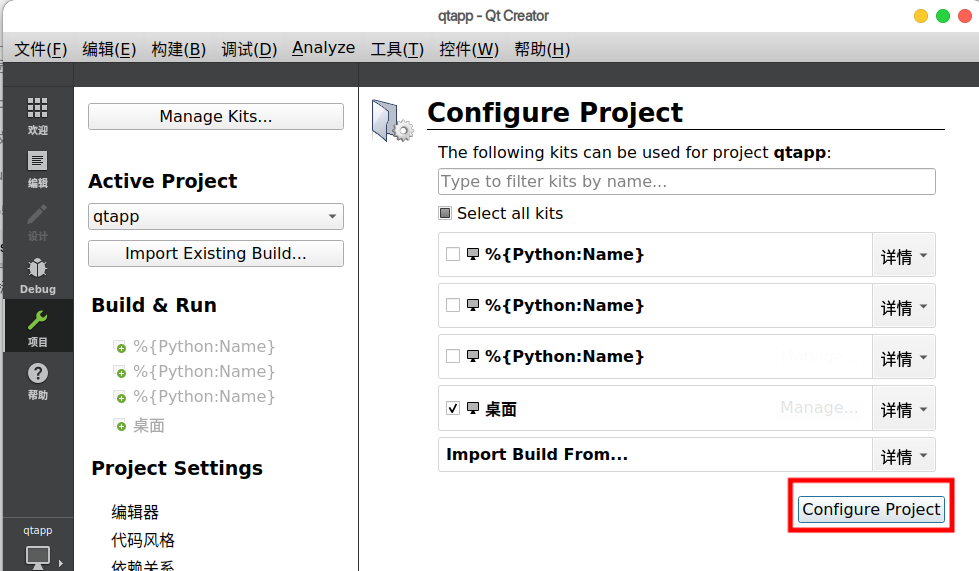Uncheck the 桌面 kit checkbox

coord(453,408)
